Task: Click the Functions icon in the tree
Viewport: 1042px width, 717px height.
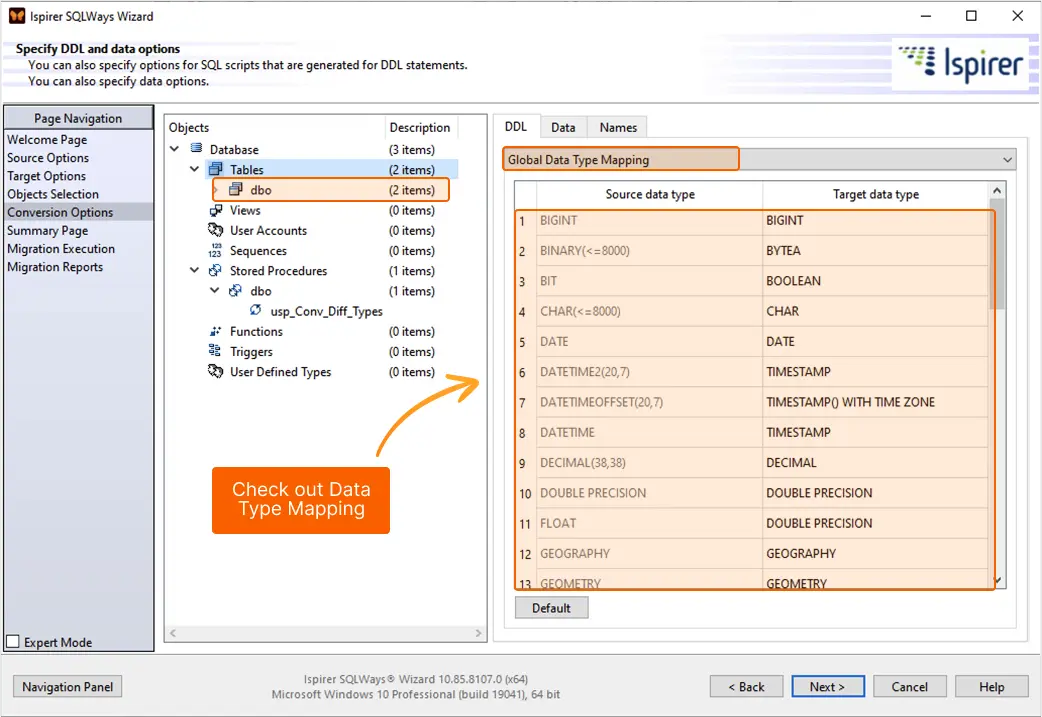Action: pyautogui.click(x=215, y=332)
